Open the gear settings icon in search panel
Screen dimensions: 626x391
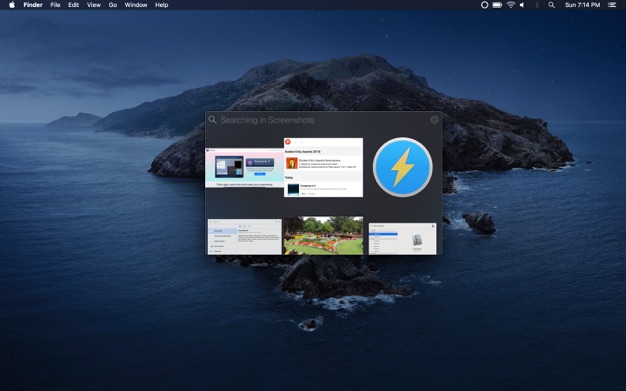click(x=434, y=120)
